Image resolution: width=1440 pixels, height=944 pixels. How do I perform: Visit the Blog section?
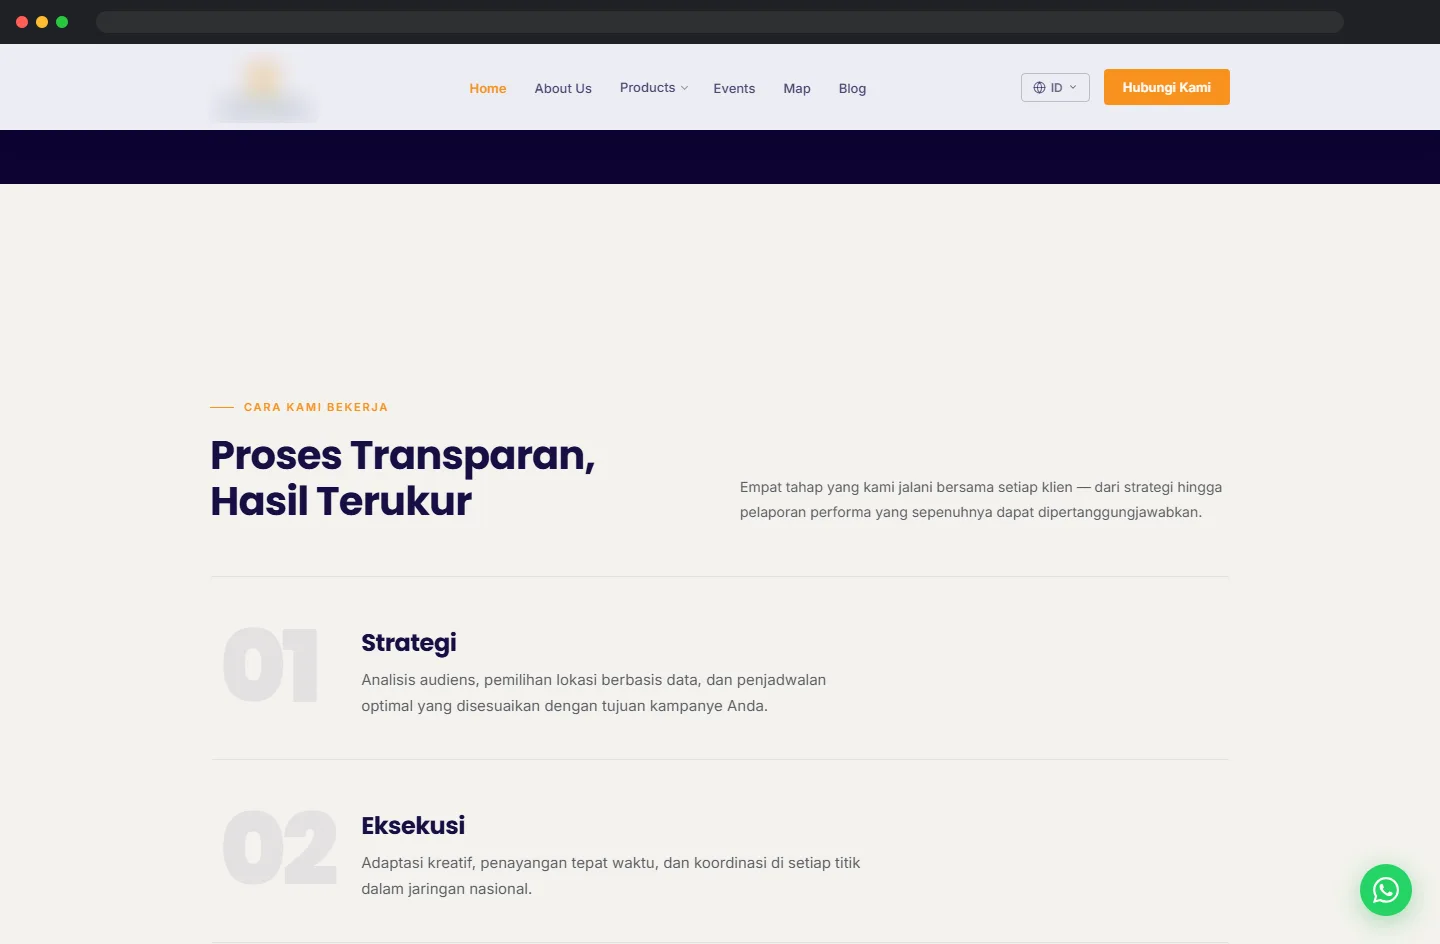point(852,88)
